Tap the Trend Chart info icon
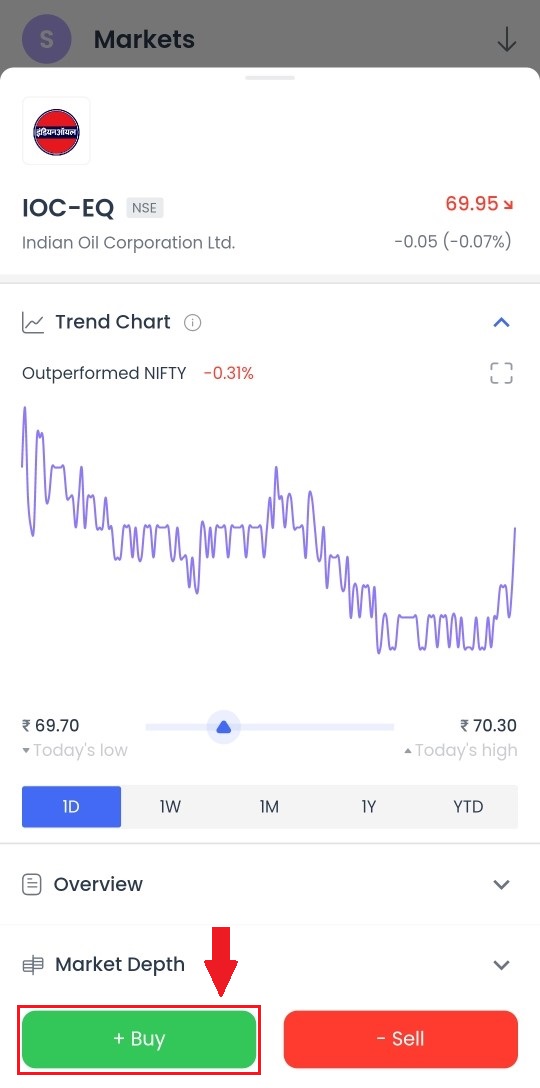 pyautogui.click(x=192, y=323)
